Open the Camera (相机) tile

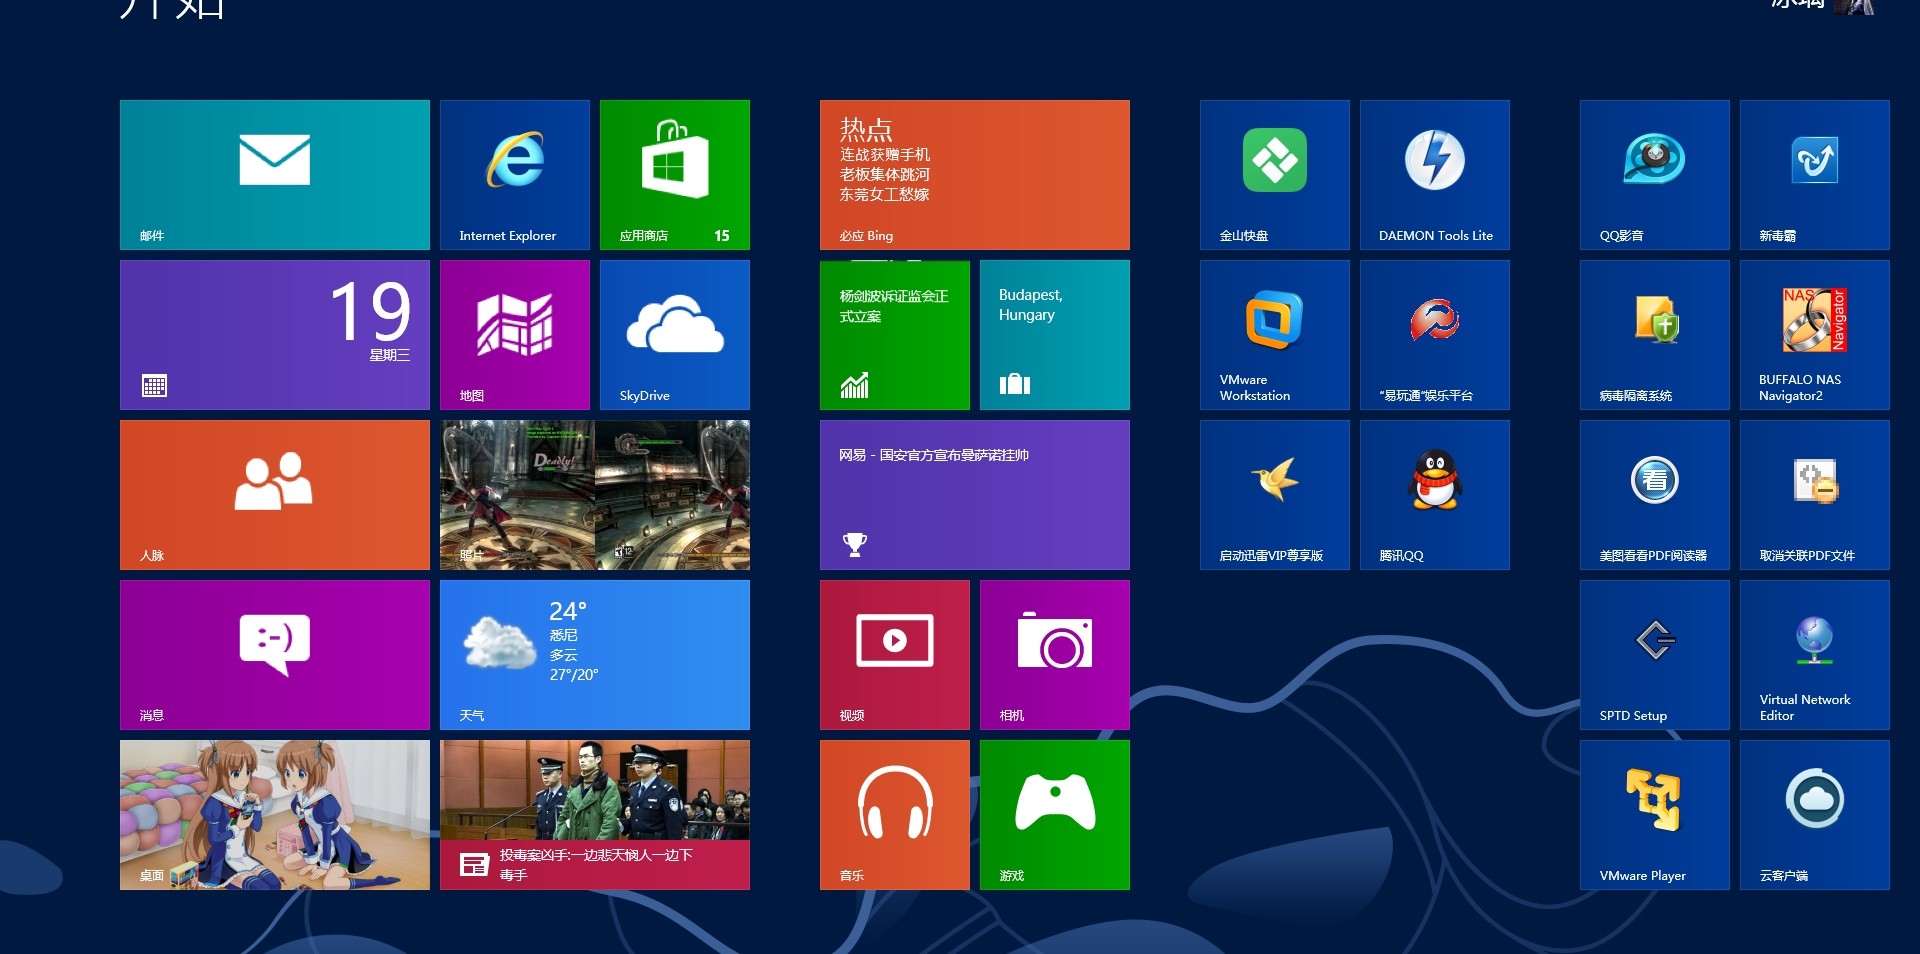(x=1055, y=655)
